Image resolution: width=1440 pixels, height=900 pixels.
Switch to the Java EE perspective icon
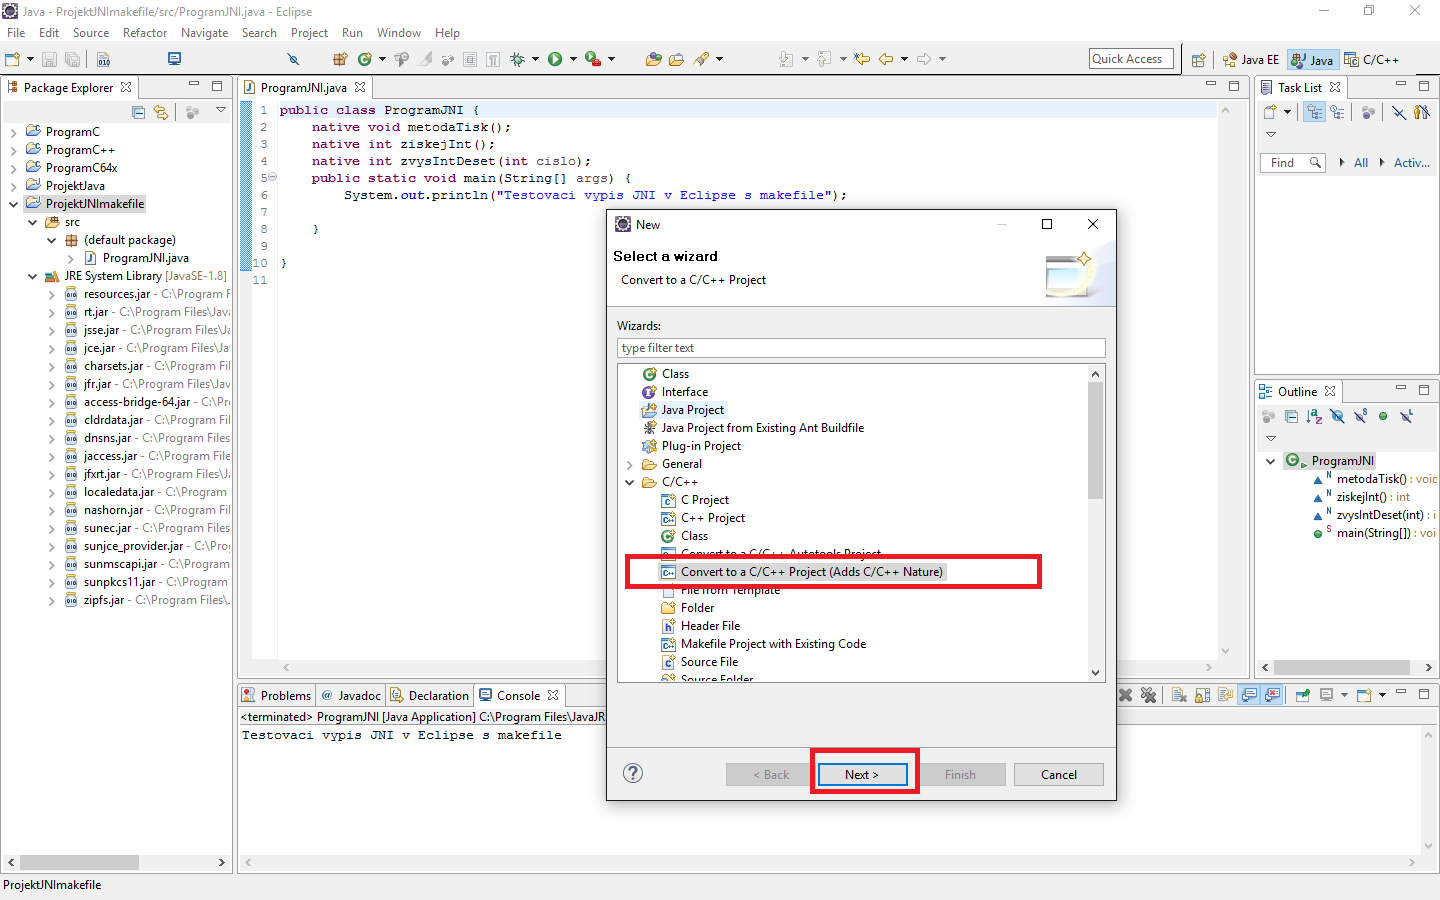(1250, 59)
